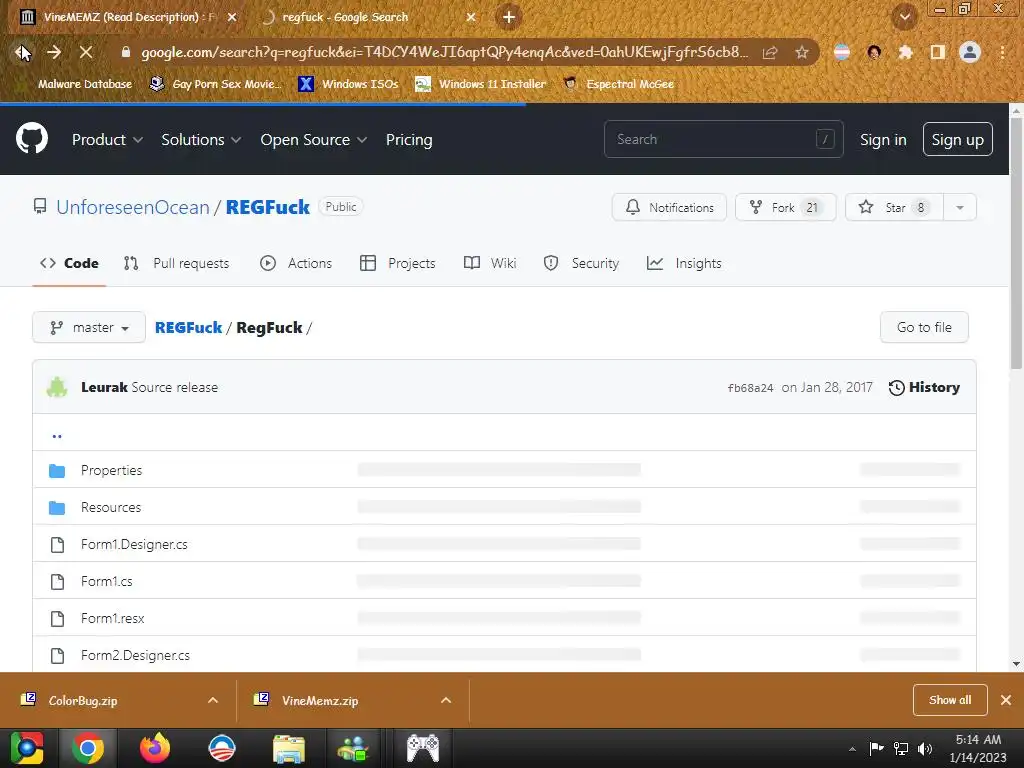Open the Form1.cs file

[x=106, y=581]
